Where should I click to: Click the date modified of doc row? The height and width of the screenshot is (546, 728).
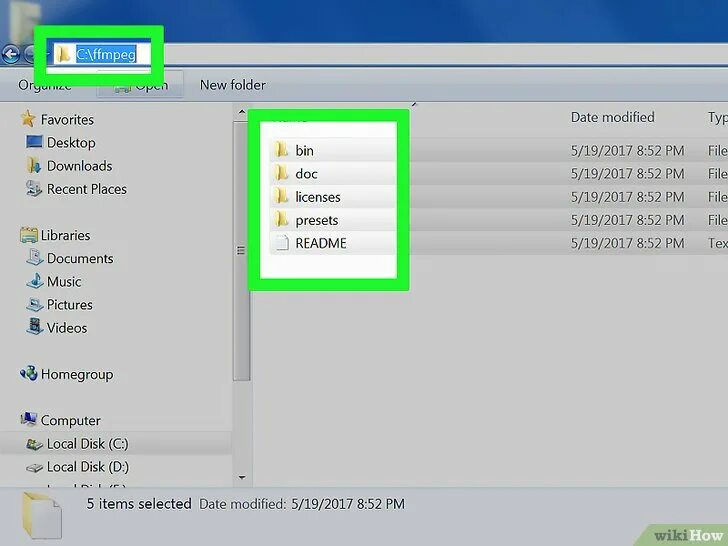pyautogui.click(x=627, y=174)
